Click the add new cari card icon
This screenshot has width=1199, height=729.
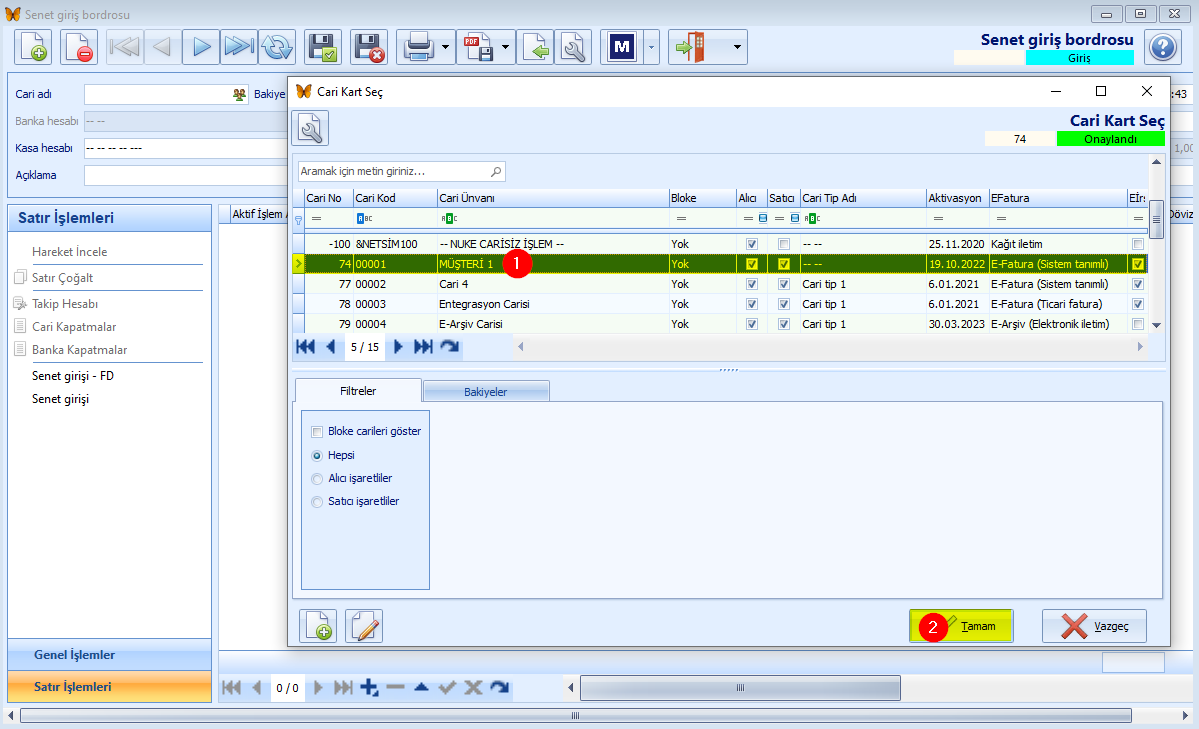pyautogui.click(x=317, y=626)
